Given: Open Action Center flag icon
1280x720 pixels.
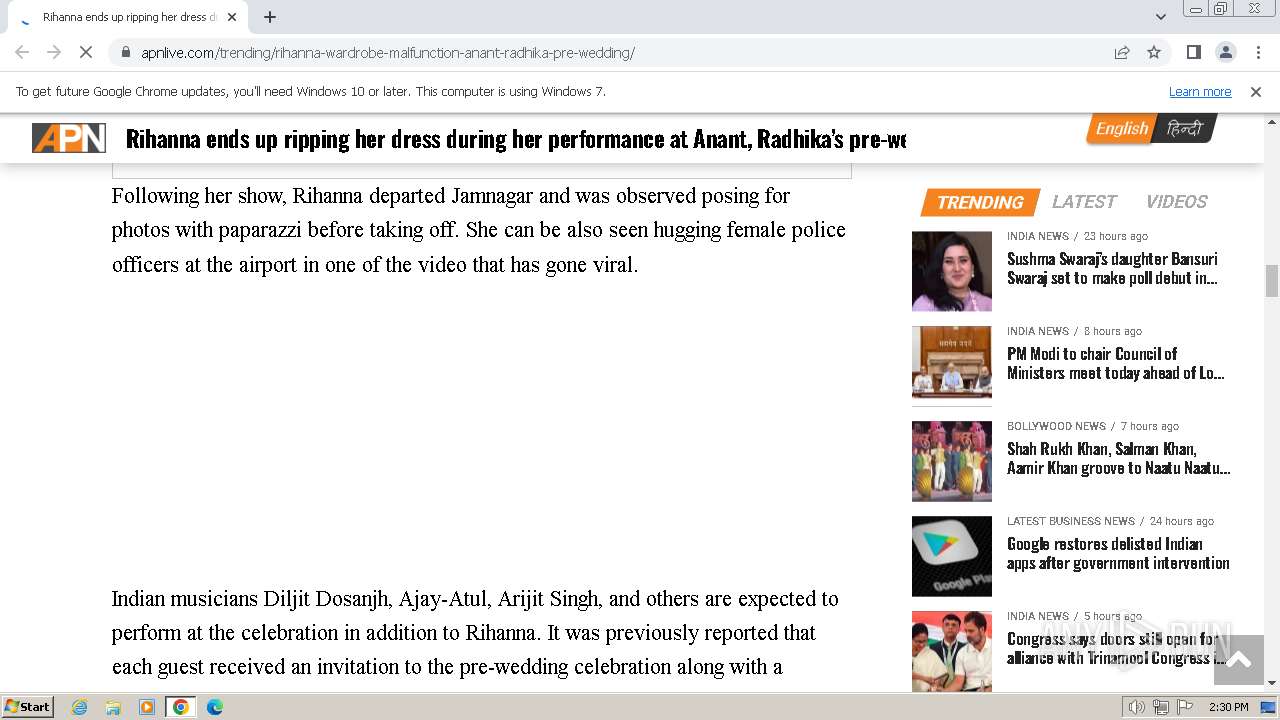Looking at the screenshot, I should pos(1185,707).
